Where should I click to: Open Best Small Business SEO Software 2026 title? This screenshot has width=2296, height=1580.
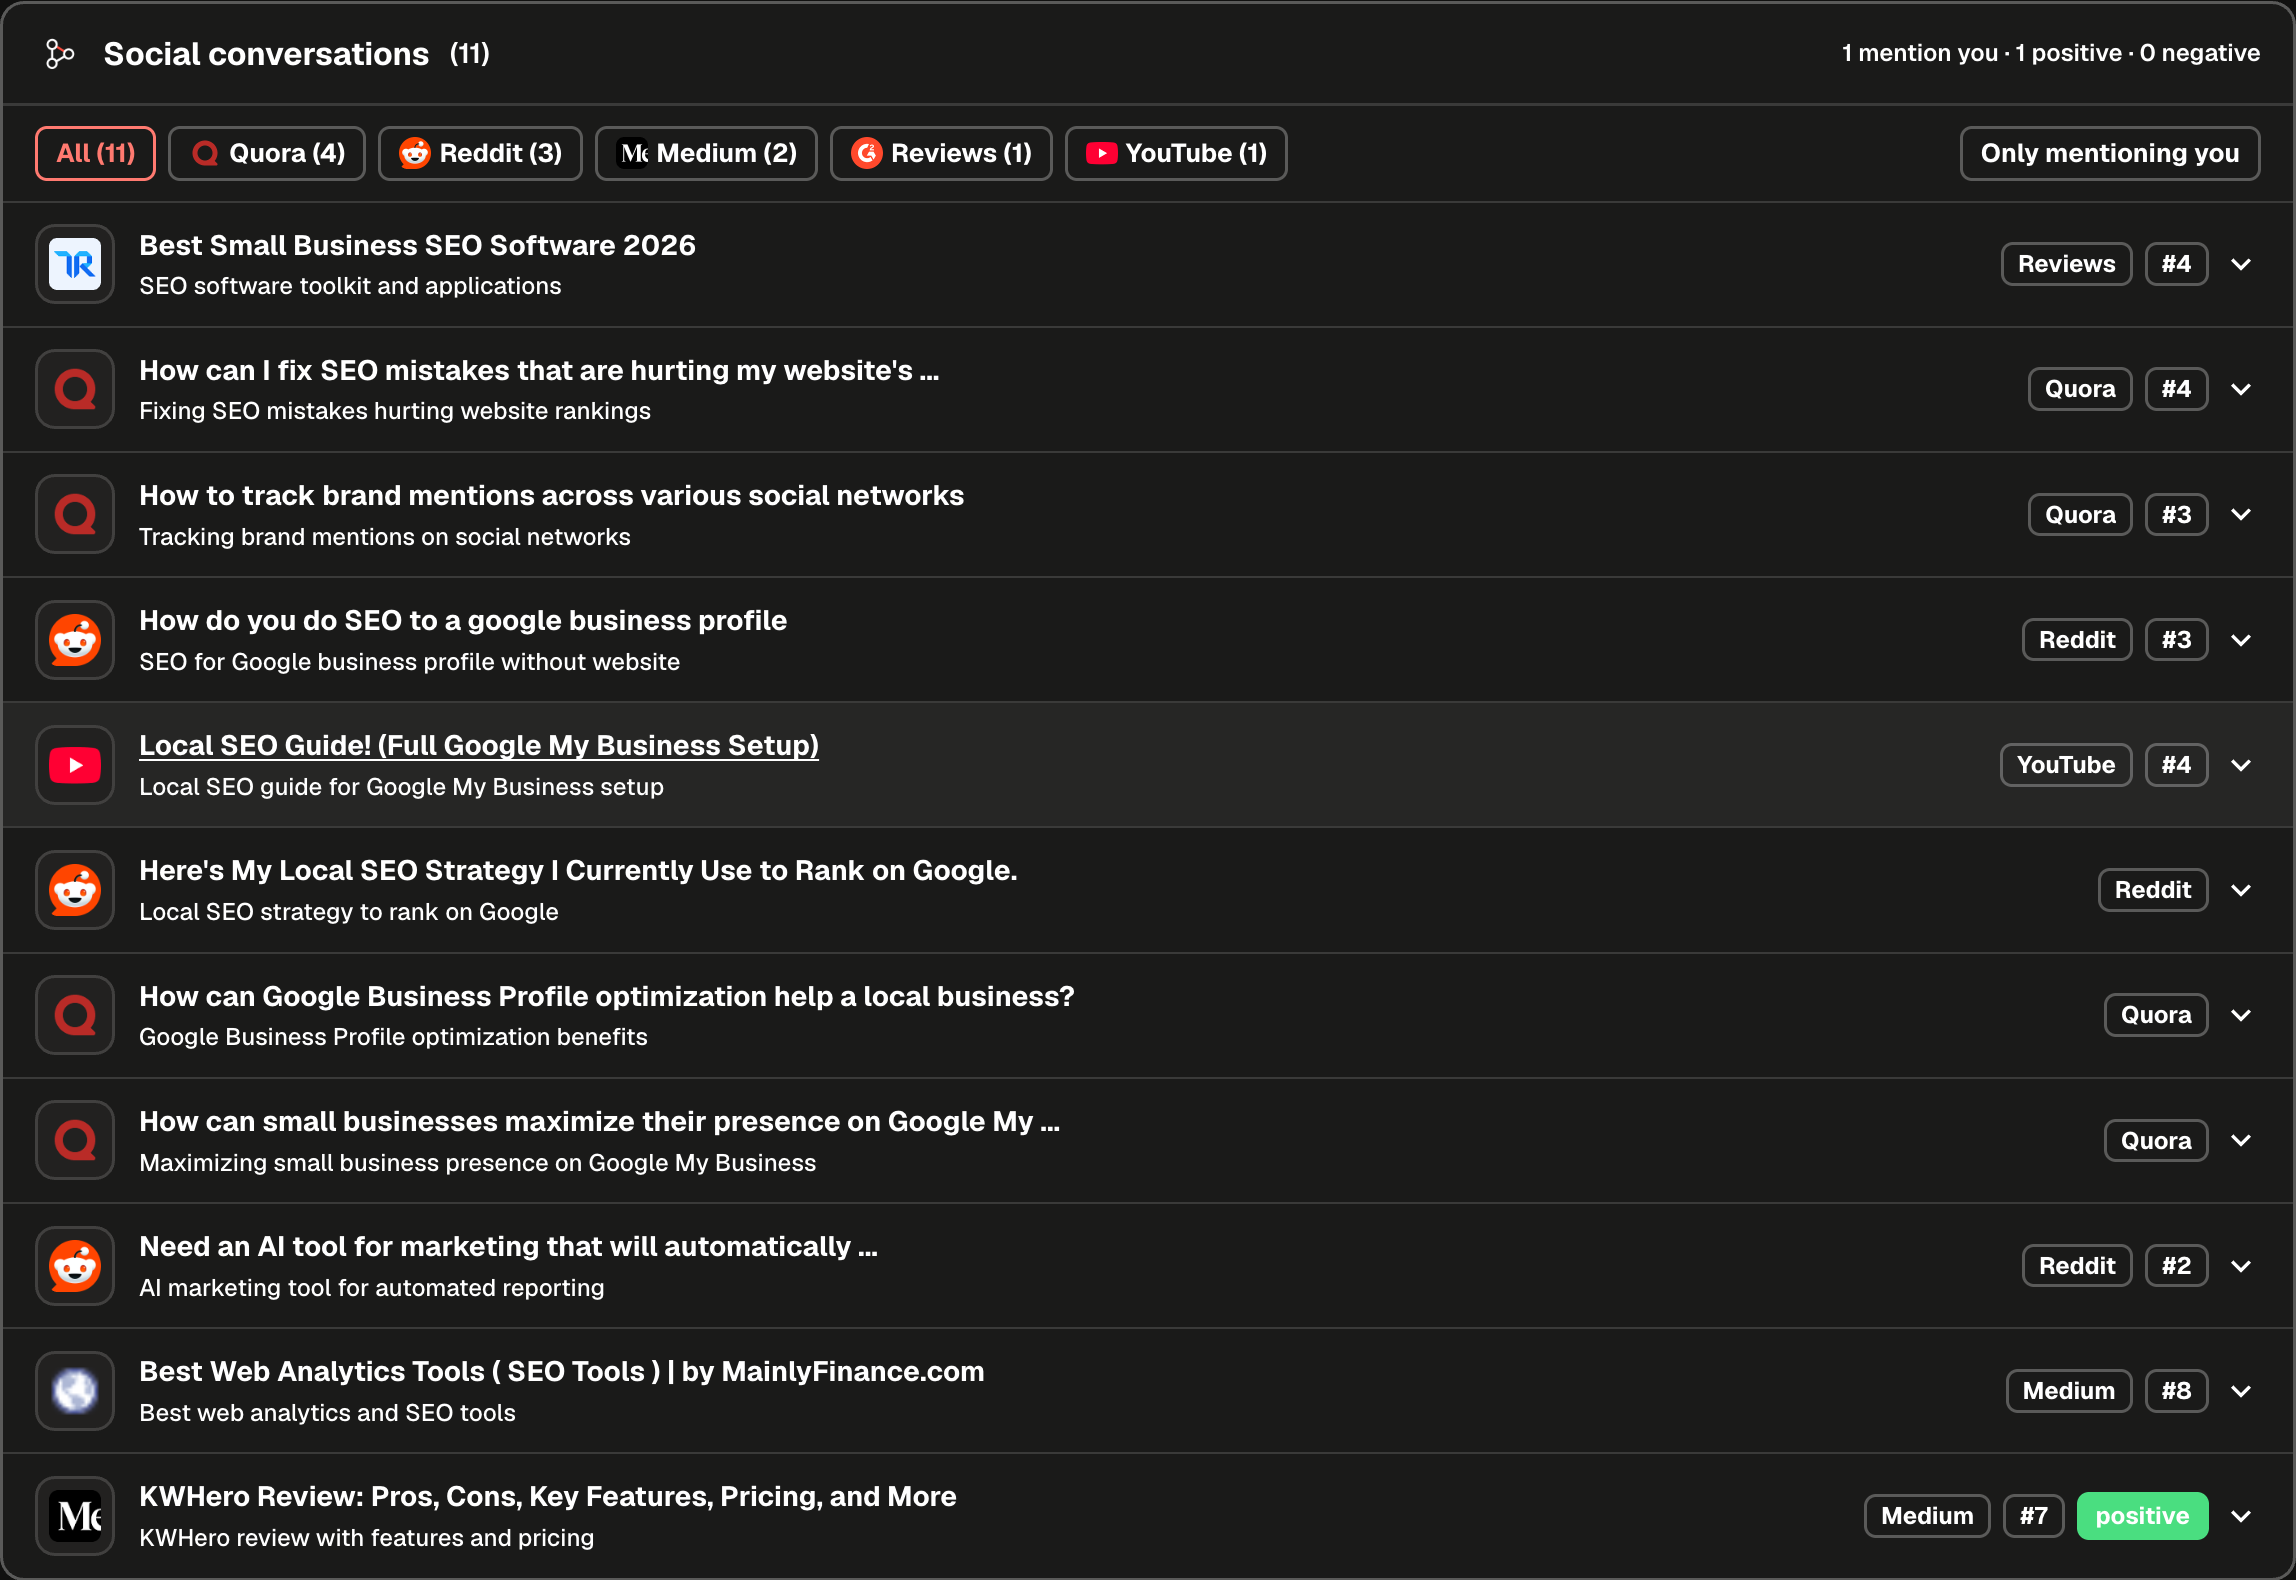click(x=417, y=245)
